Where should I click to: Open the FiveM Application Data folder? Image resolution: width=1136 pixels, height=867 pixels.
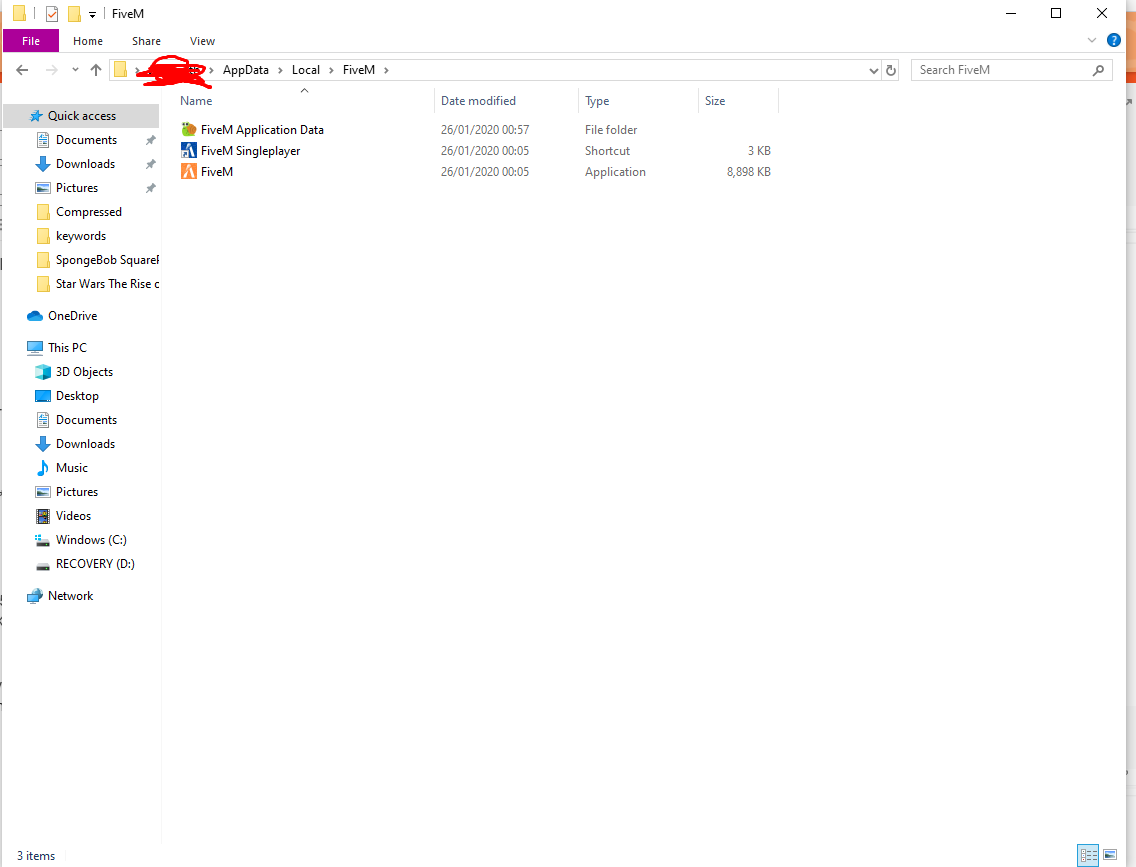click(x=262, y=129)
